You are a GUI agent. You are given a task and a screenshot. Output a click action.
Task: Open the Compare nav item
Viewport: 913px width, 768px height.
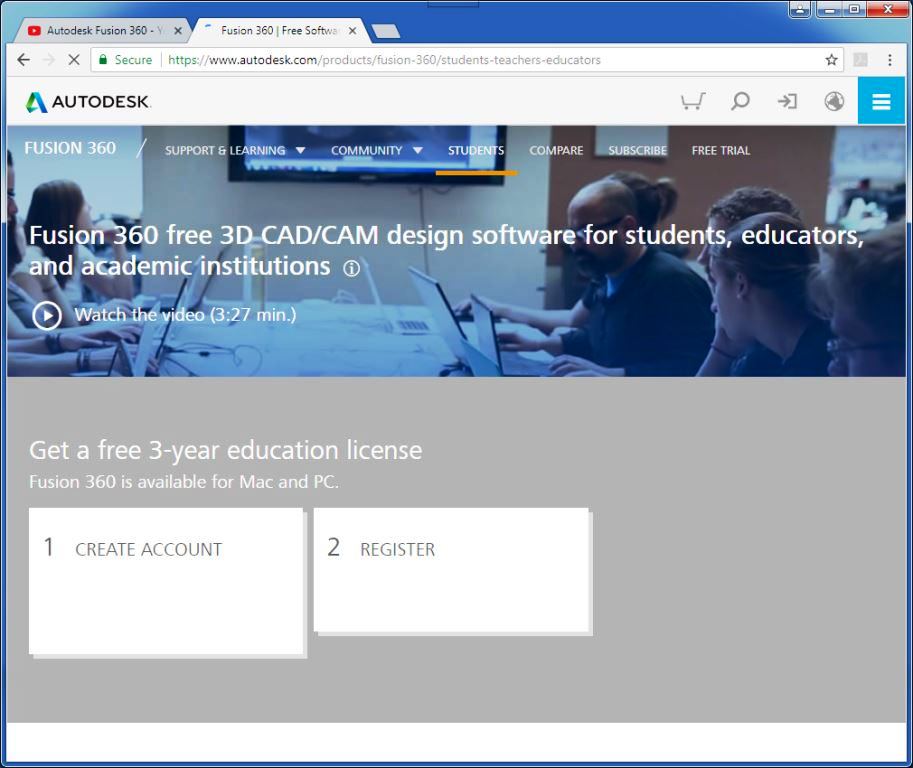click(556, 150)
